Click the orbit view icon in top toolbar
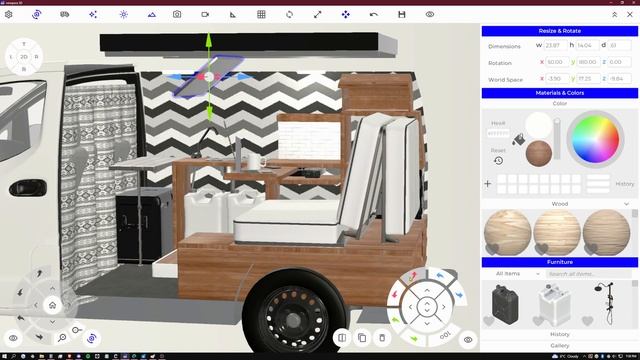 pyautogui.click(x=36, y=14)
